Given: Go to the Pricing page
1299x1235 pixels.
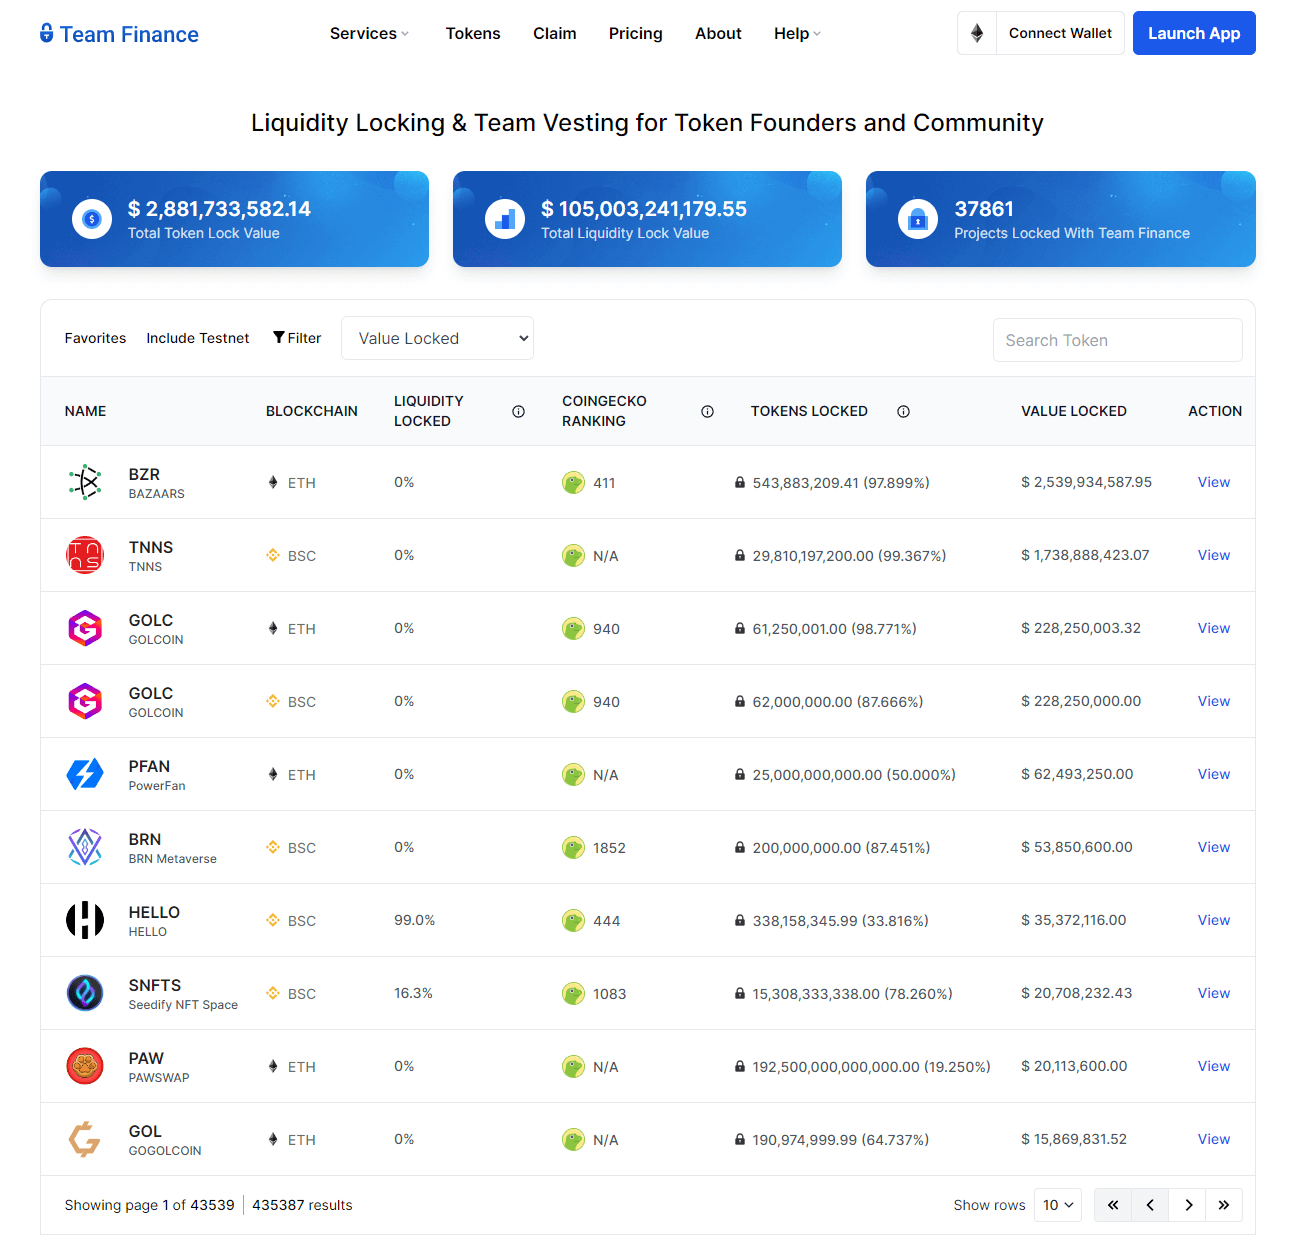Looking at the screenshot, I should pyautogui.click(x=635, y=33).
